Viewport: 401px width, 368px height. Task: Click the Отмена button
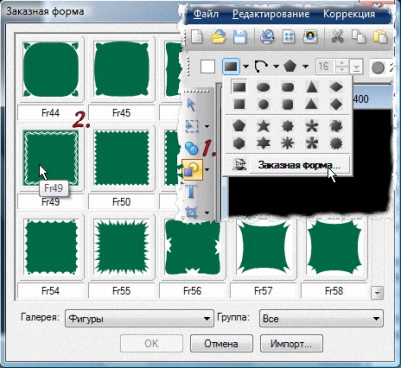(221, 343)
